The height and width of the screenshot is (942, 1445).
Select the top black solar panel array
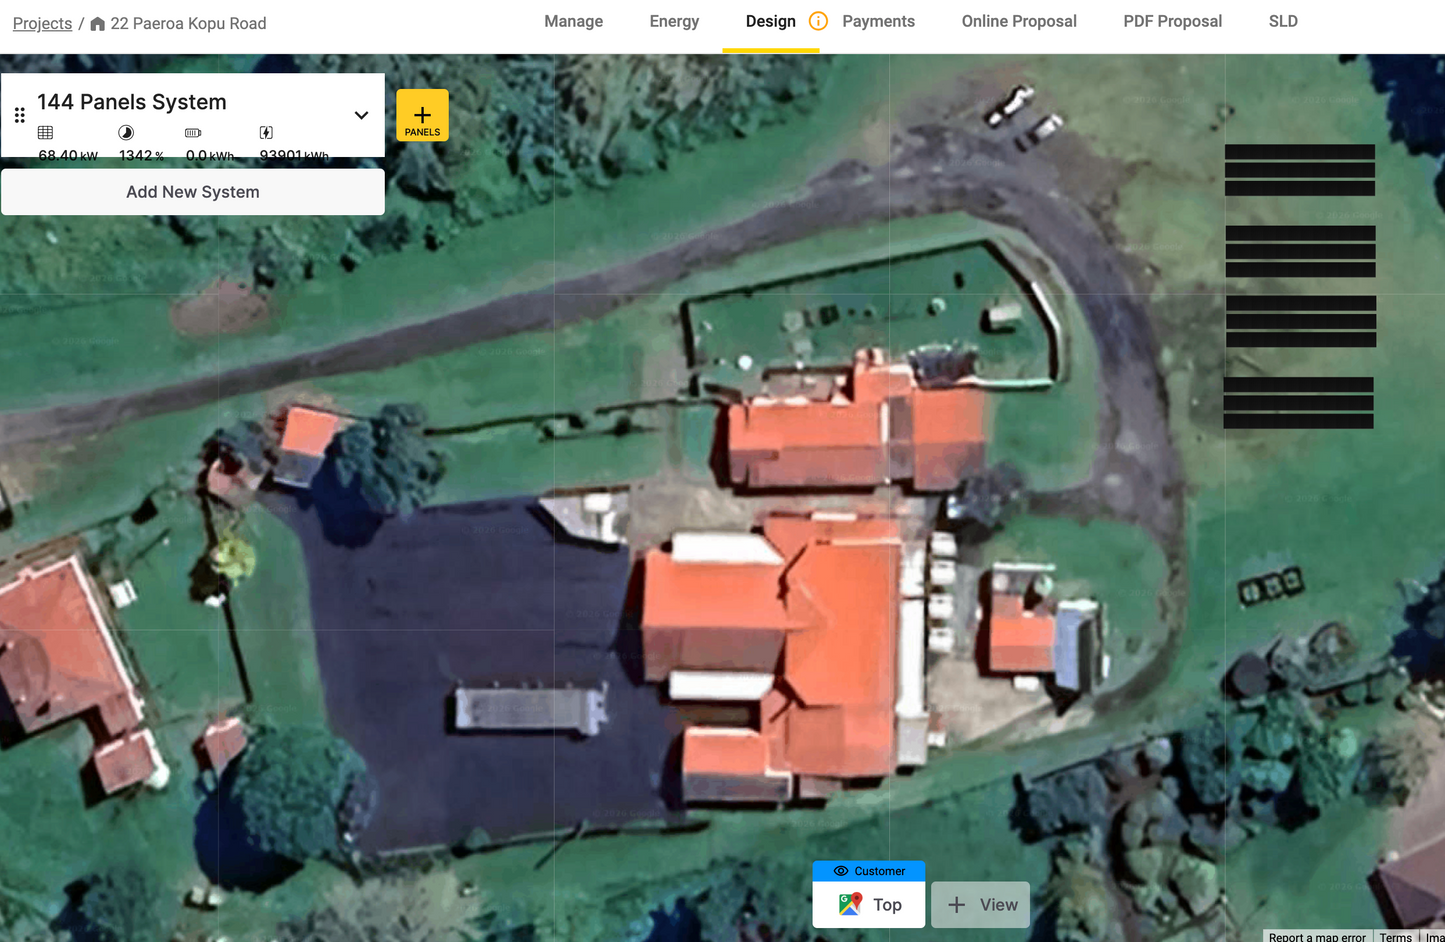click(1300, 170)
